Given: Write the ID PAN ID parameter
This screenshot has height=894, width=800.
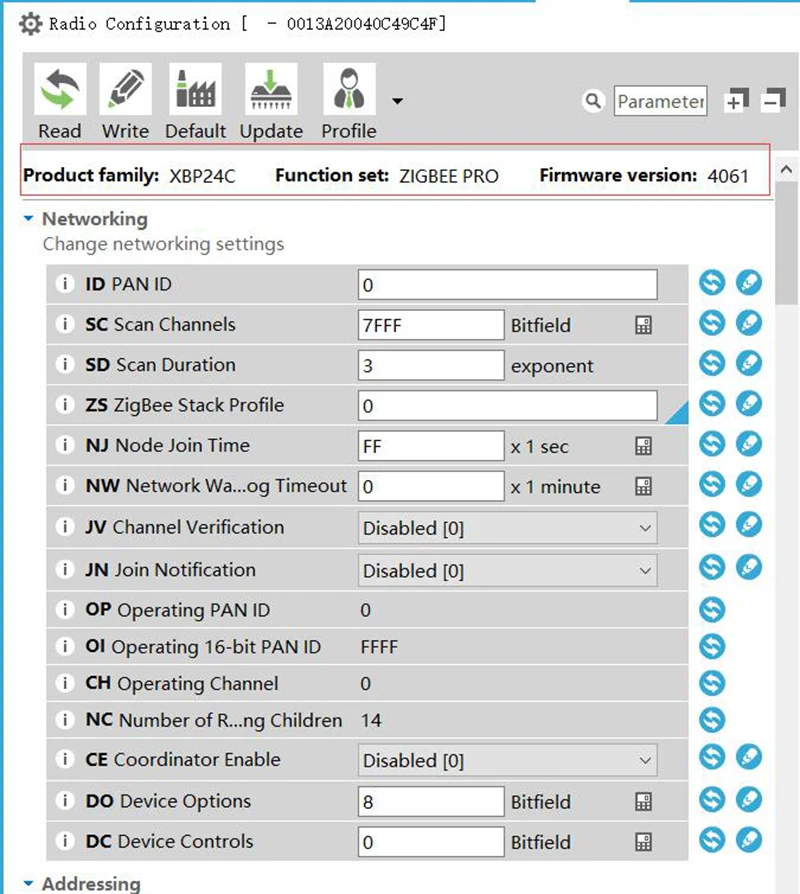Looking at the screenshot, I should coord(749,282).
